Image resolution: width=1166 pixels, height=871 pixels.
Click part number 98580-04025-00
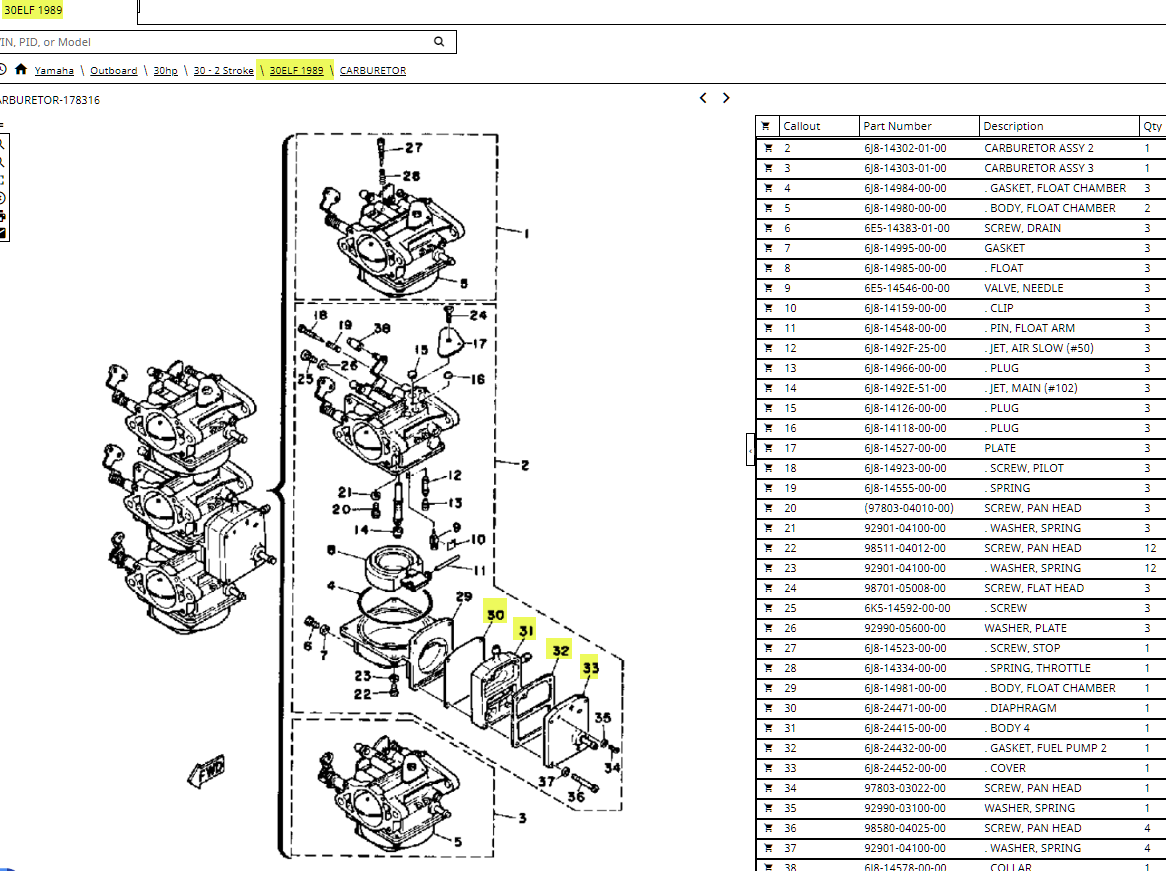(x=905, y=828)
